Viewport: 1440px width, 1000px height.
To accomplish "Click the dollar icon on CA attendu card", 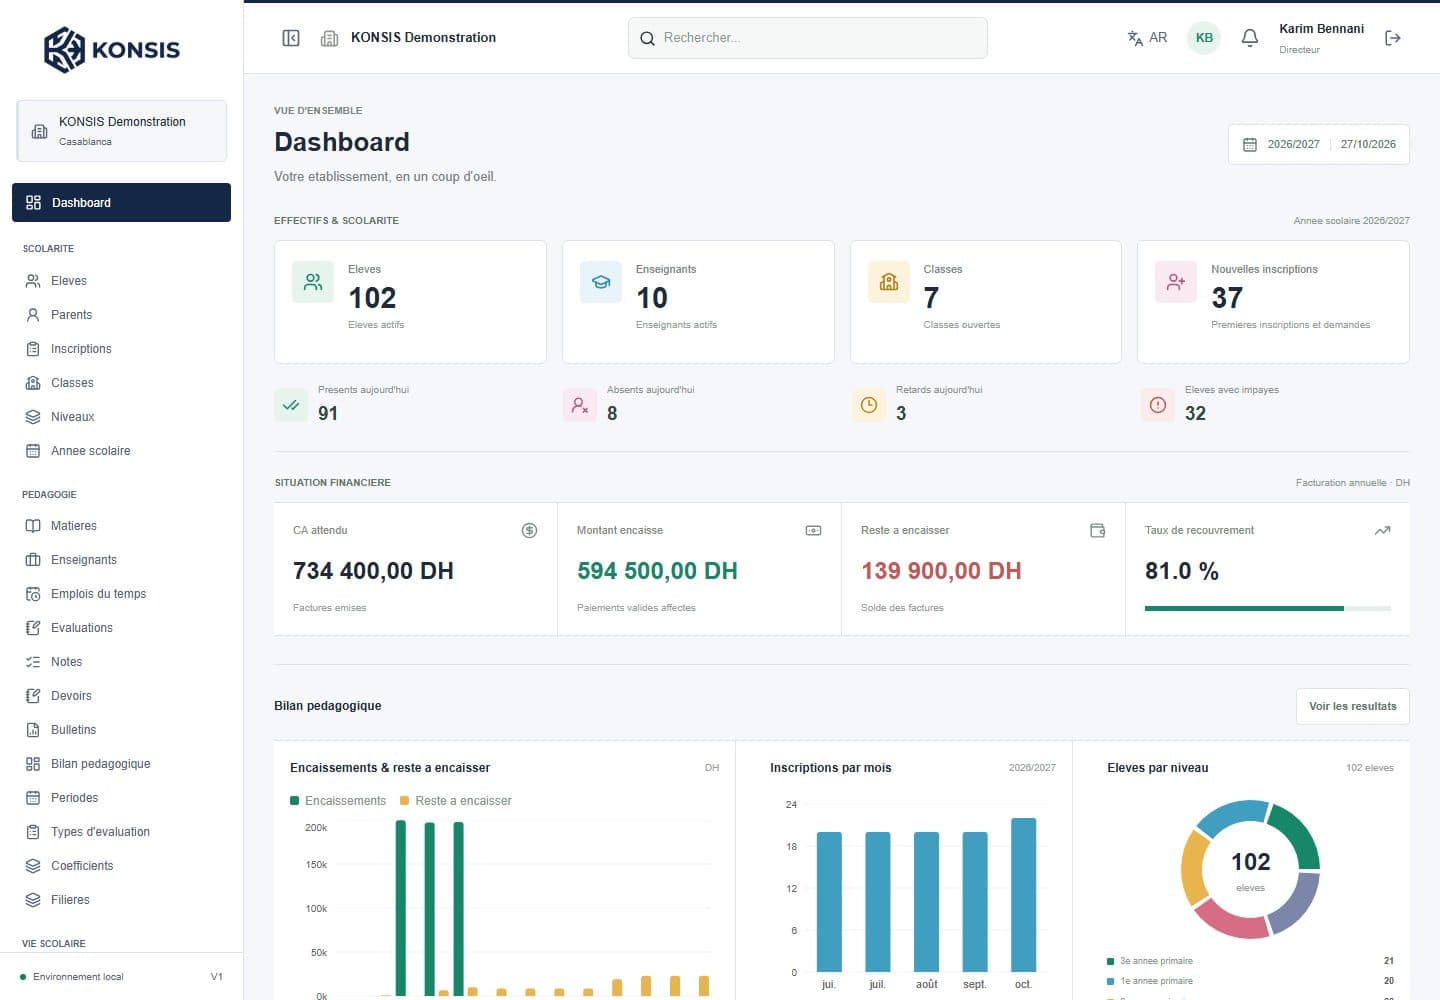I will tap(530, 530).
